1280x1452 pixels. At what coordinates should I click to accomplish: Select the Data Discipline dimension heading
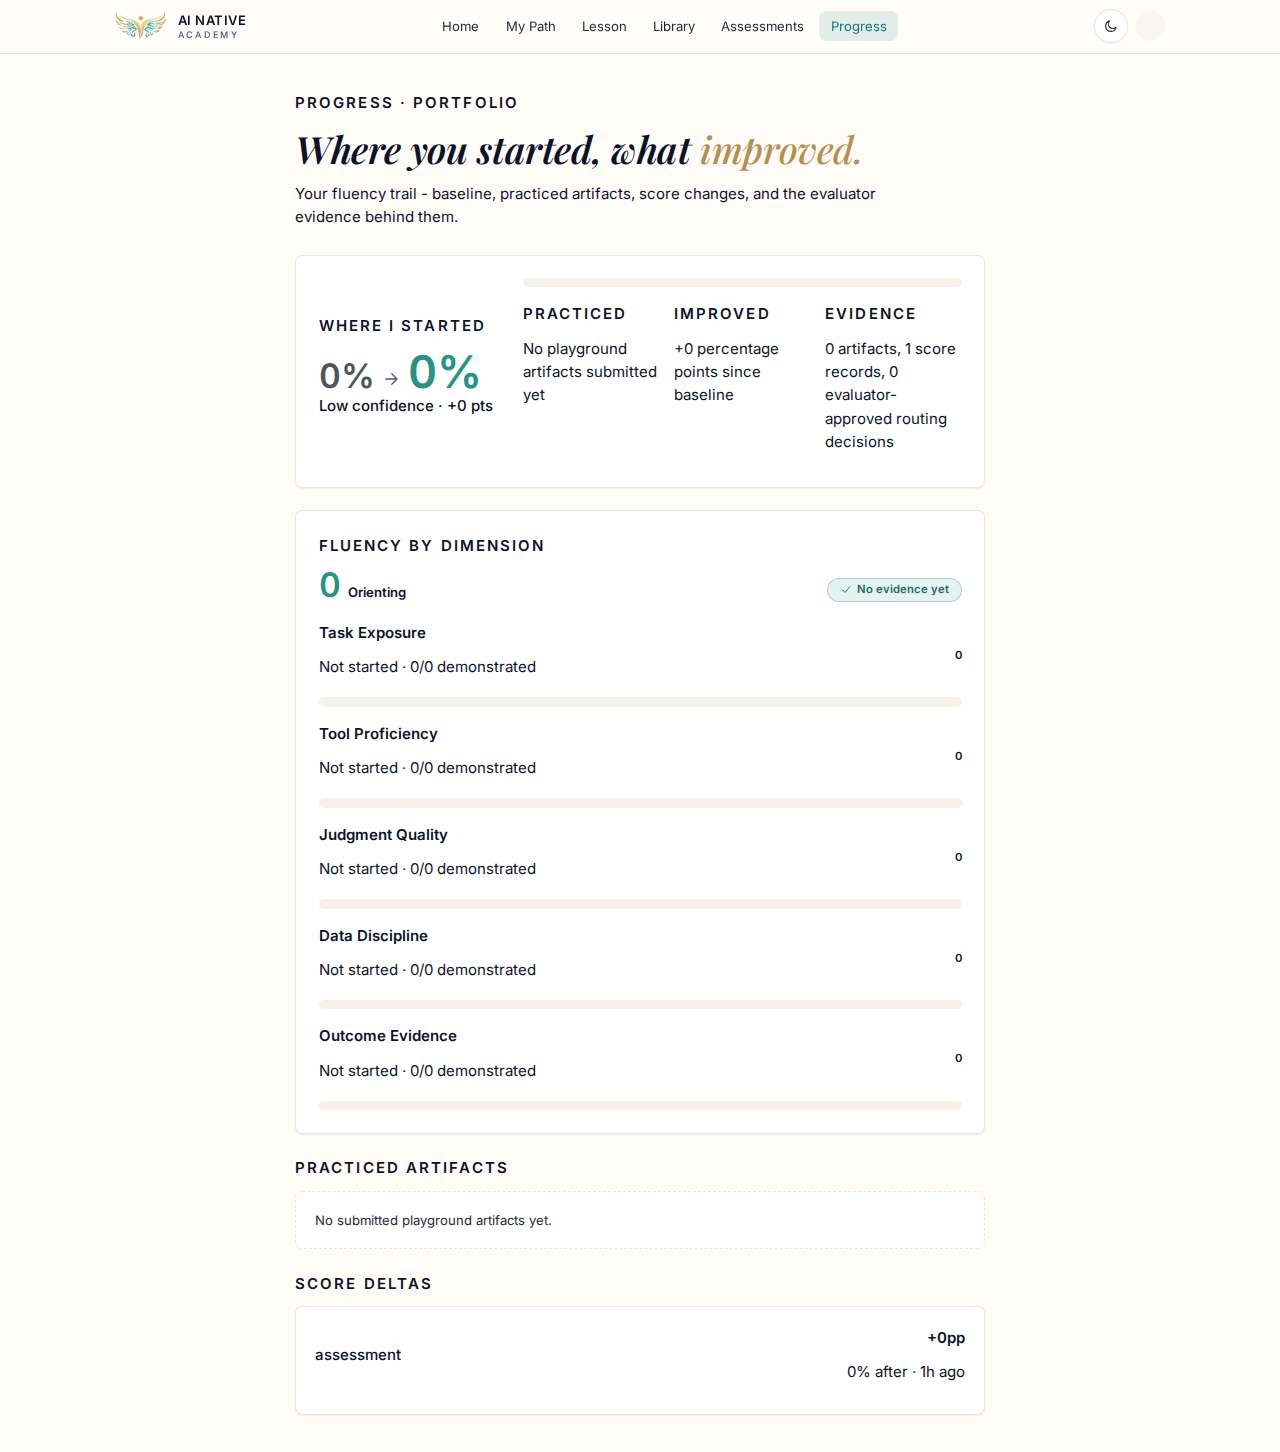point(373,936)
